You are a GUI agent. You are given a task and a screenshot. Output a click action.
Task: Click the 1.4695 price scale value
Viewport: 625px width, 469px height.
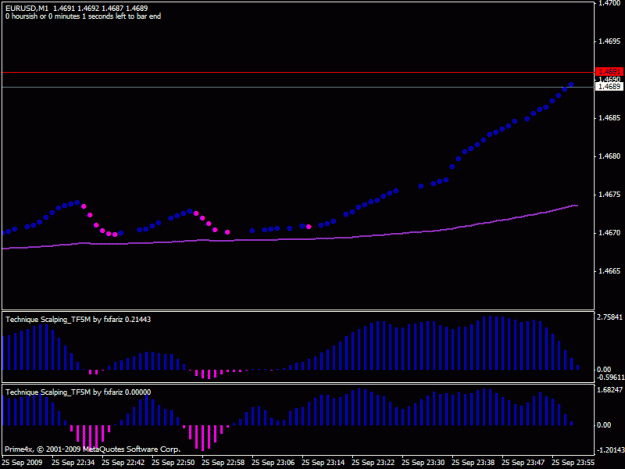coord(609,41)
